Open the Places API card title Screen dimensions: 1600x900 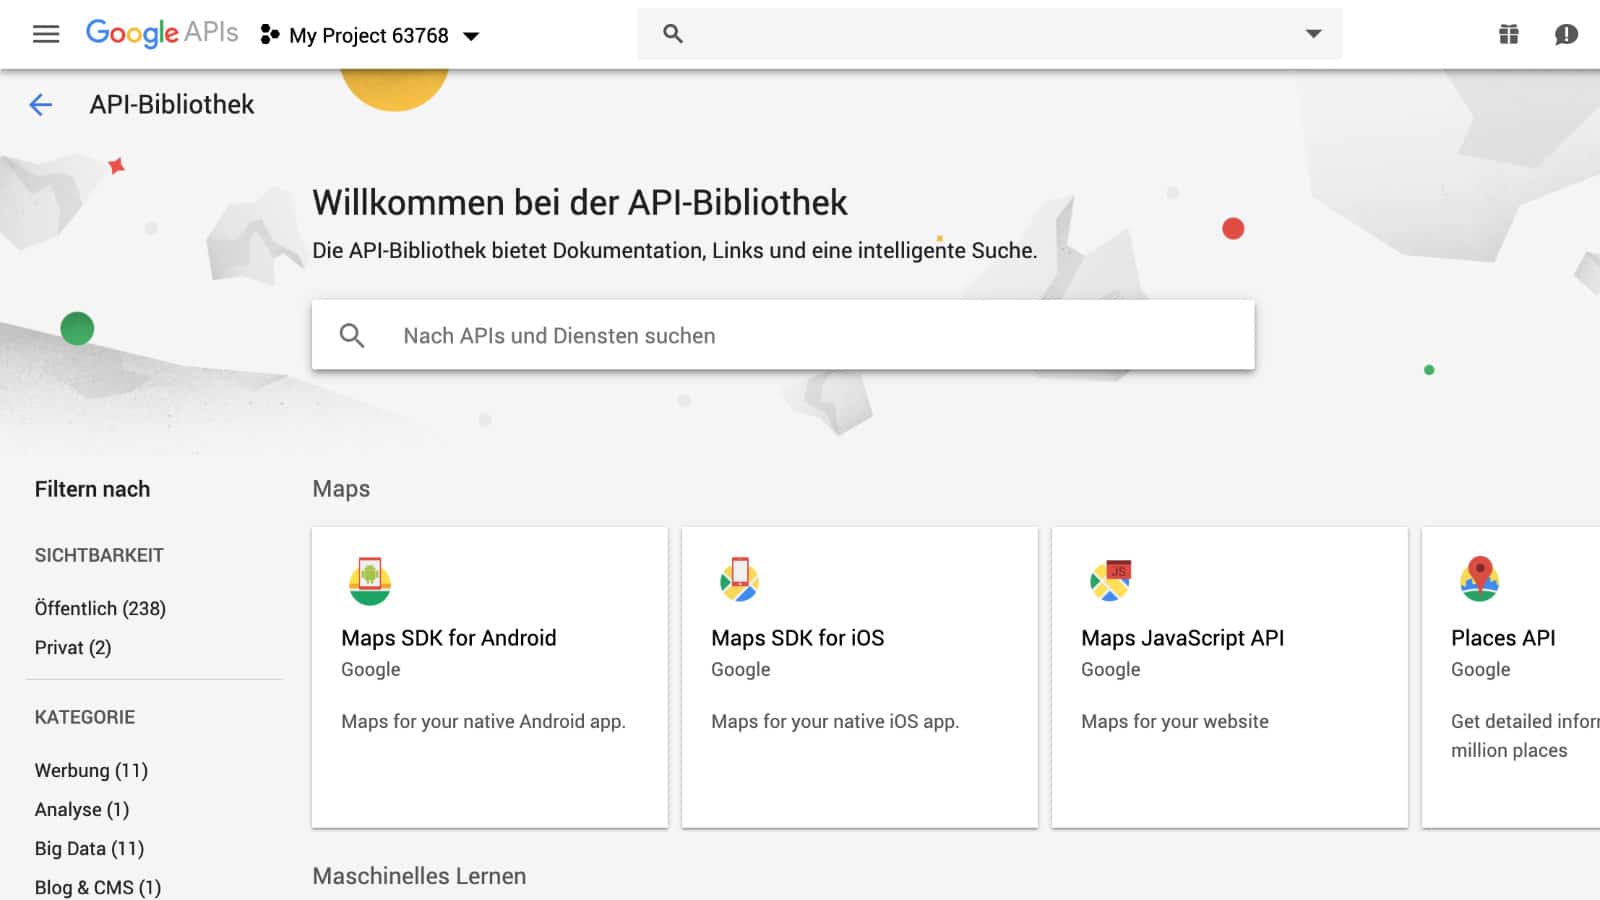click(1503, 638)
